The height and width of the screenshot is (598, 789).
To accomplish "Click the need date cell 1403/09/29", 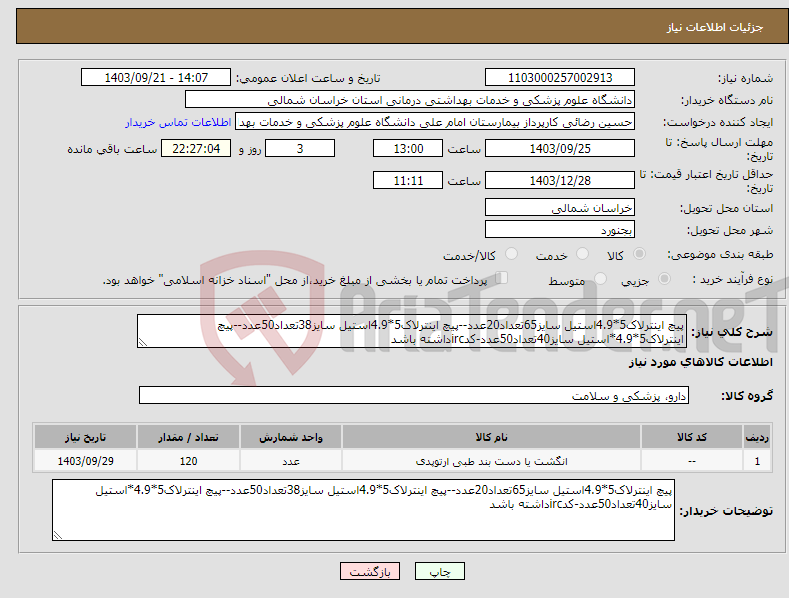I will tap(85, 461).
